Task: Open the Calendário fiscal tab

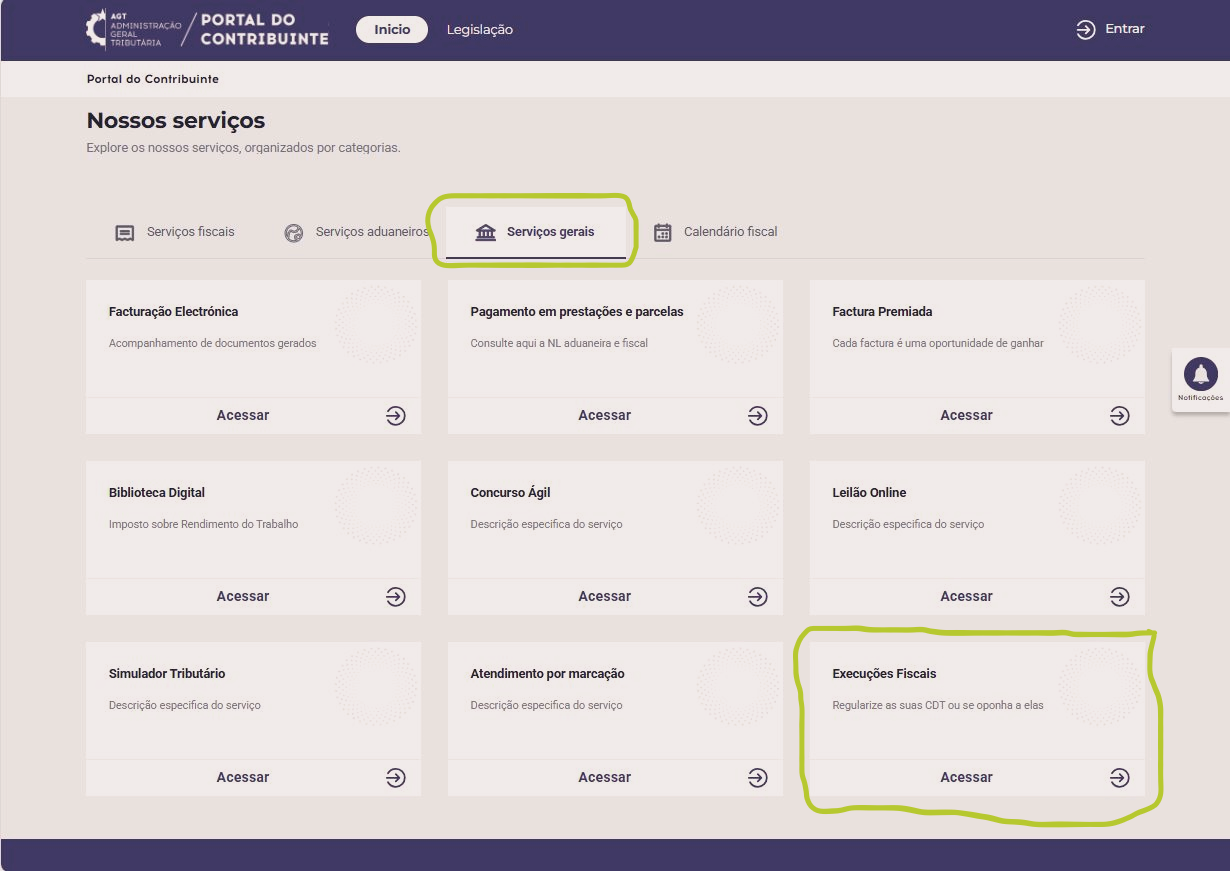Action: (x=715, y=232)
